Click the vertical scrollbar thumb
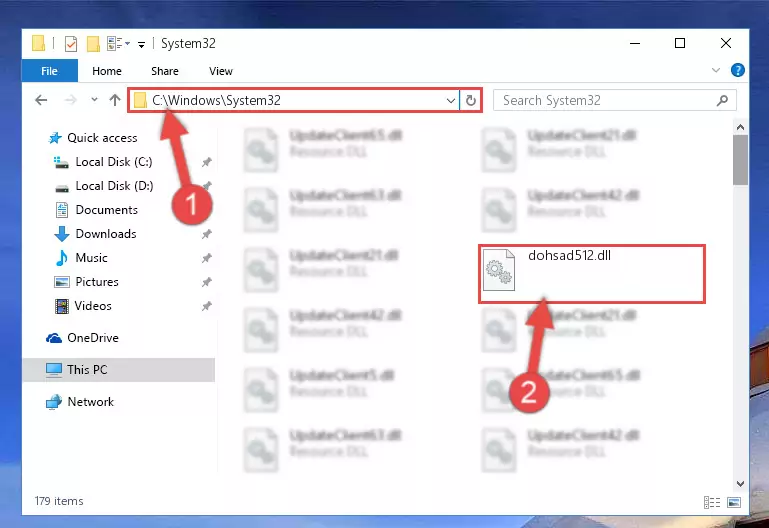Image resolution: width=769 pixels, height=528 pixels. pyautogui.click(x=741, y=160)
